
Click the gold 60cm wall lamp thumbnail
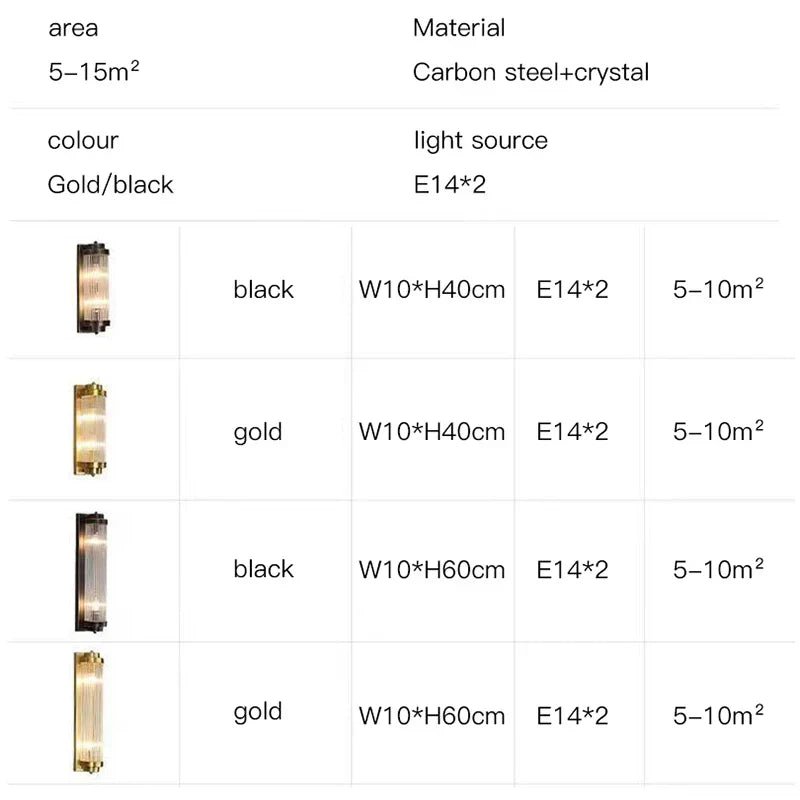pos(90,711)
